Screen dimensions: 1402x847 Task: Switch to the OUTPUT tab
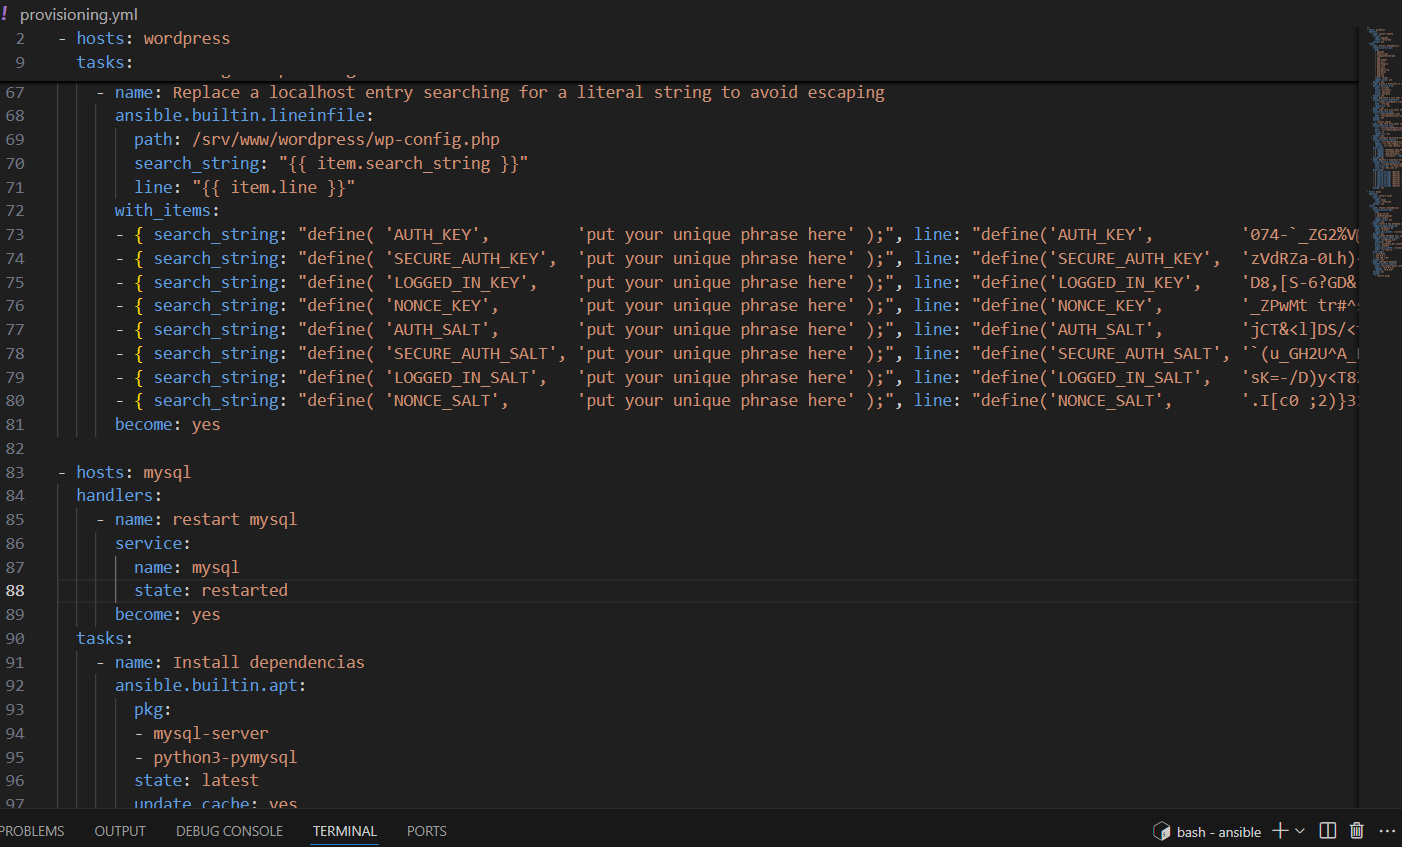[x=120, y=831]
